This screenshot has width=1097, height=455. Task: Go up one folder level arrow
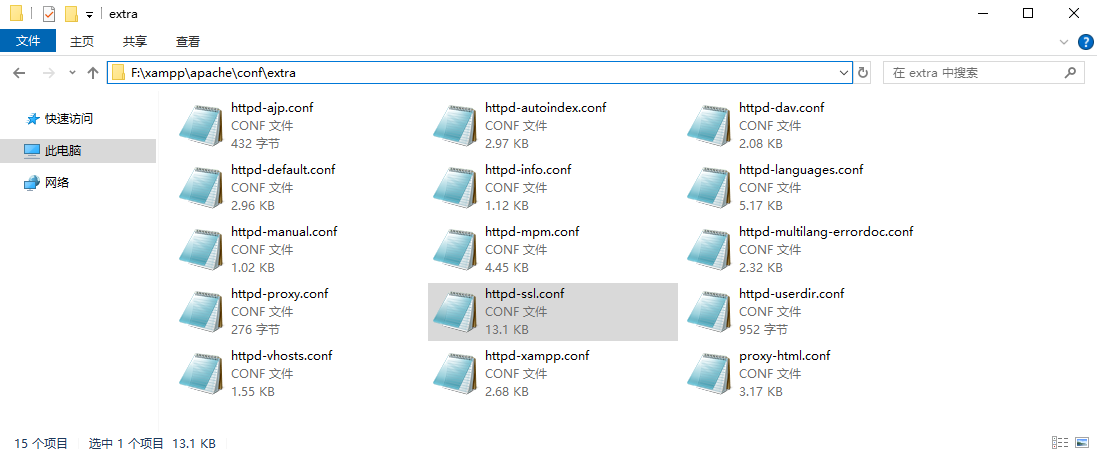tap(92, 73)
